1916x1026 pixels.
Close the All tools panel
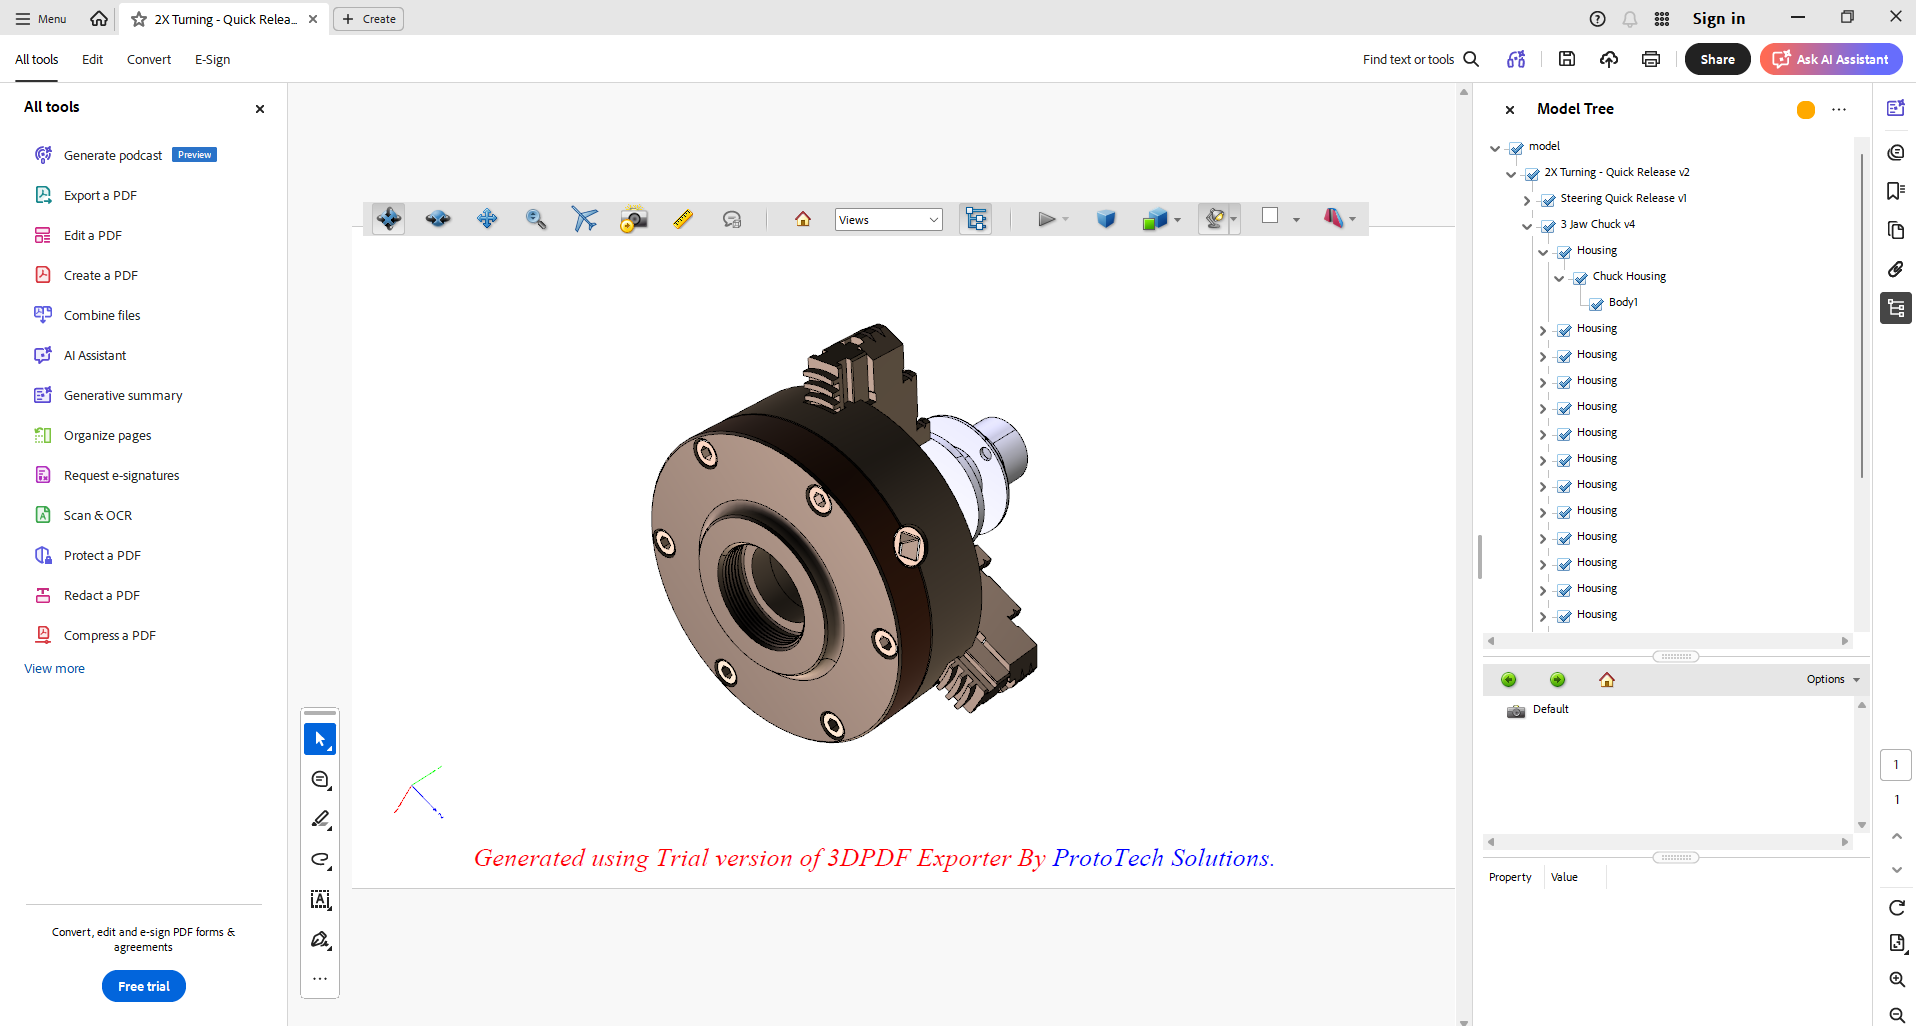tap(260, 109)
